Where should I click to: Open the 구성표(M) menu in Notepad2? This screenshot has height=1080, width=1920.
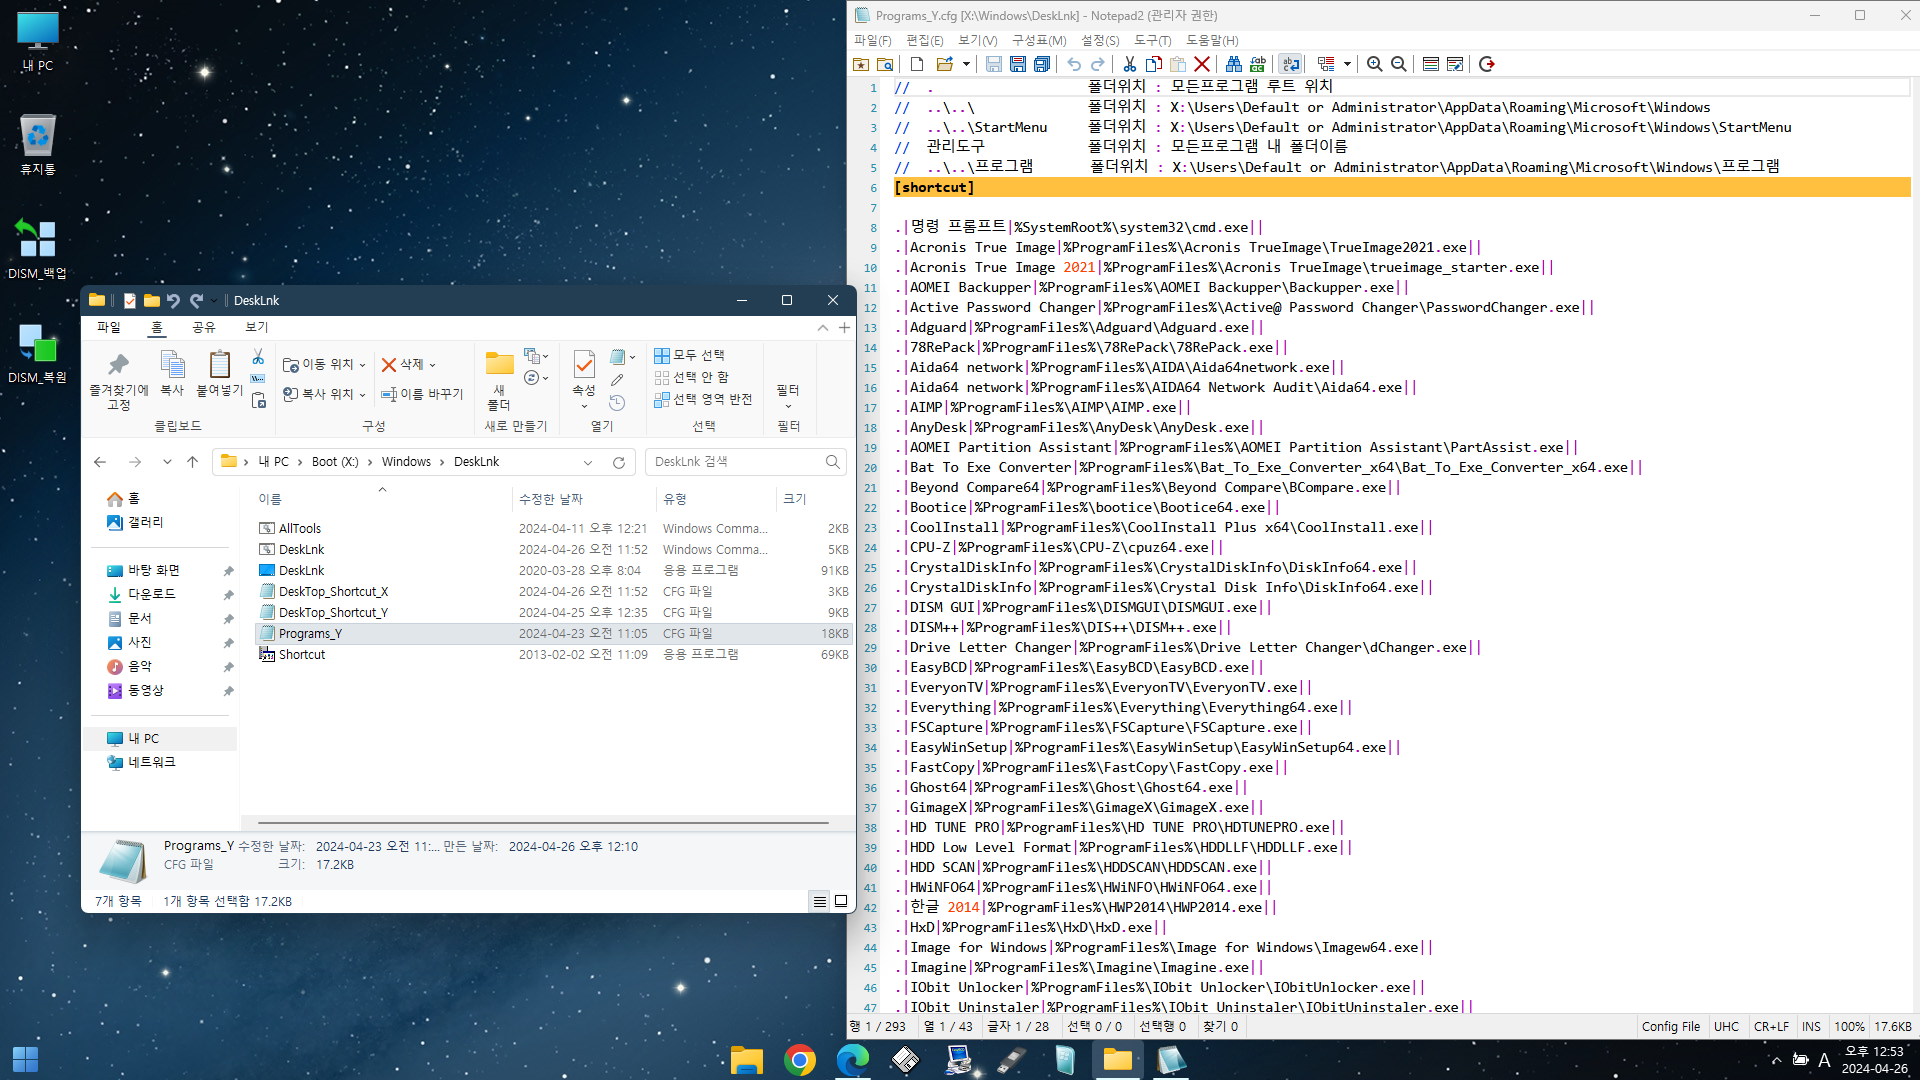coord(1039,40)
